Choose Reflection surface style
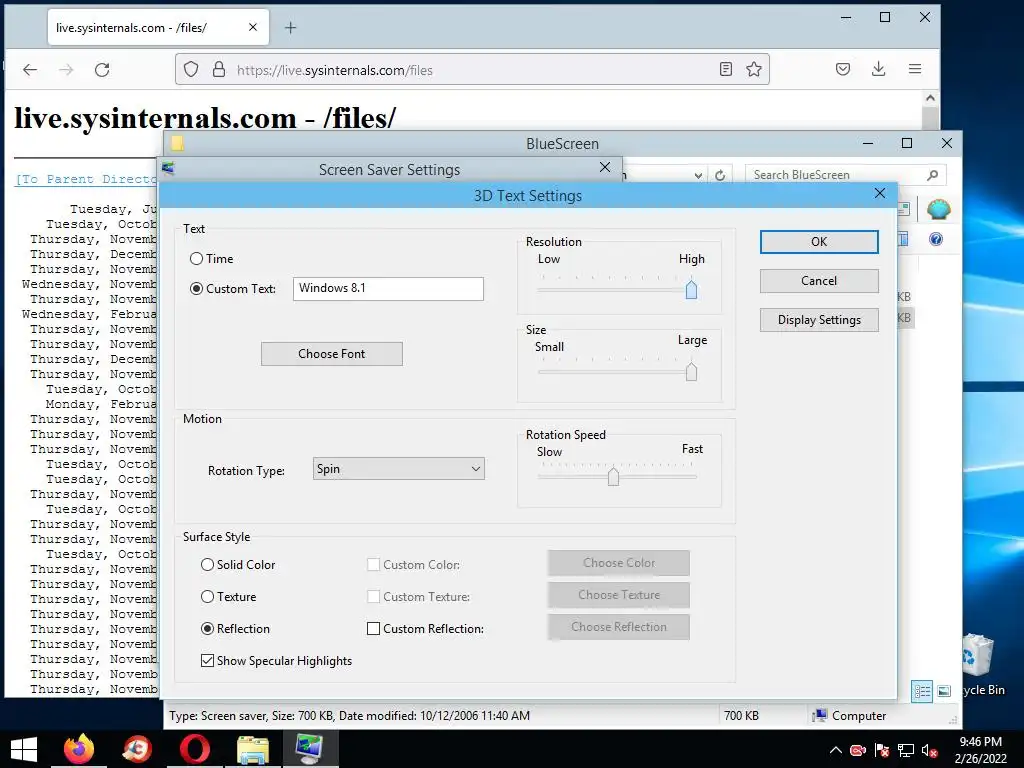 point(207,628)
